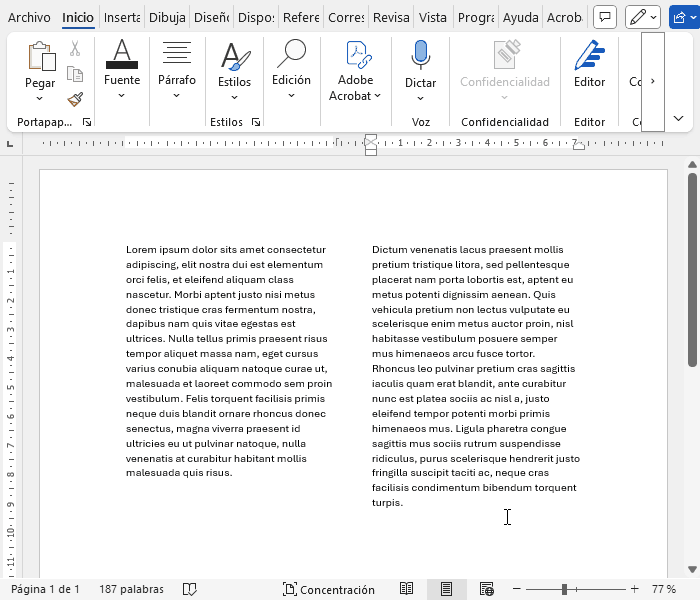Viewport: 700px width, 600px height.
Task: Click the 187 palabras word count
Action: pos(133,589)
